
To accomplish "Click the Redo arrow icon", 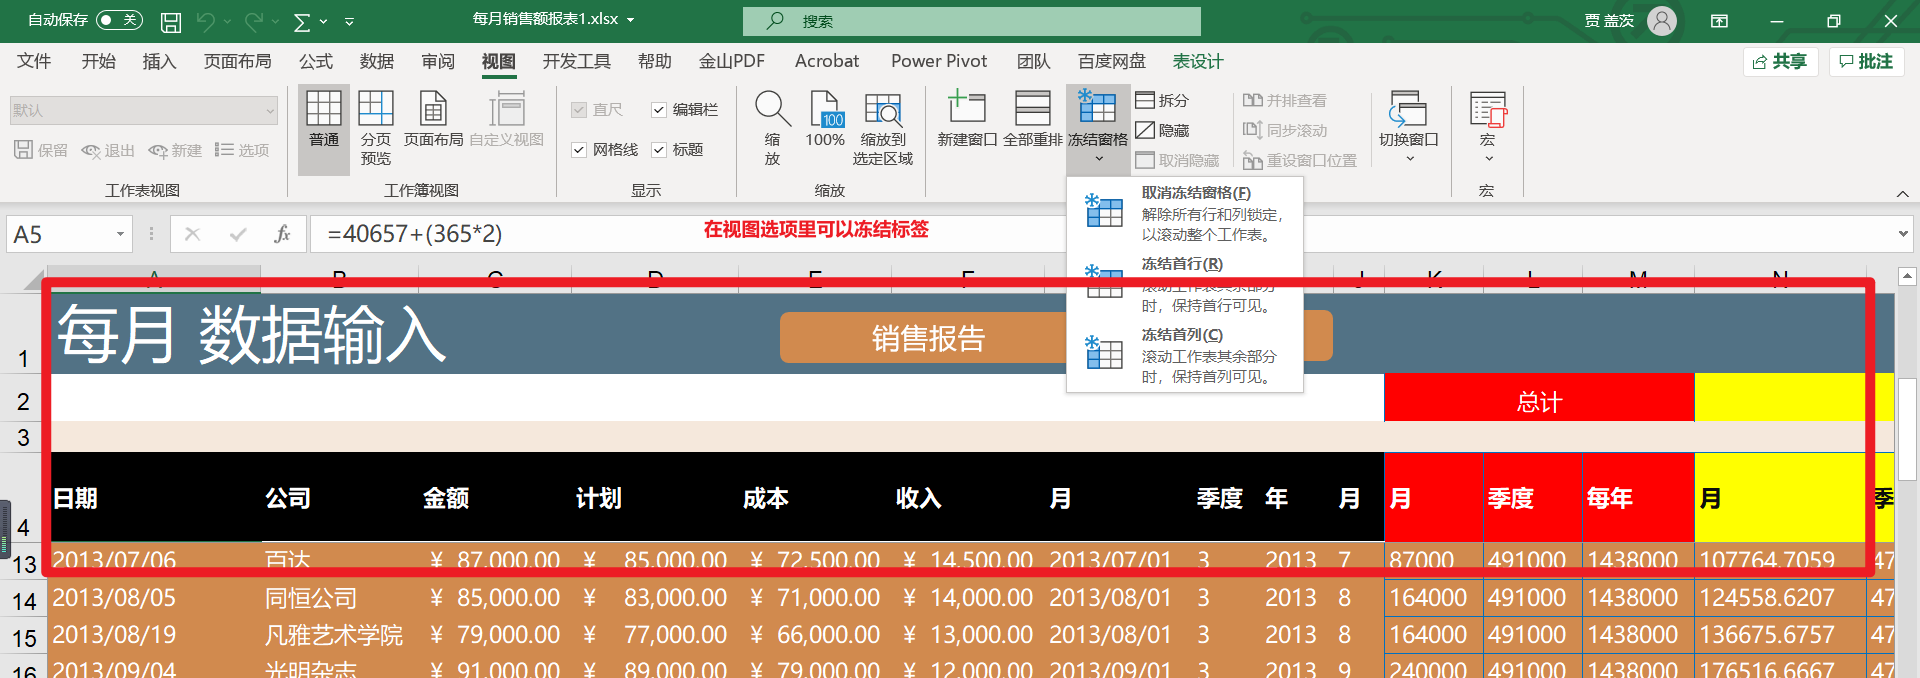I will point(255,21).
